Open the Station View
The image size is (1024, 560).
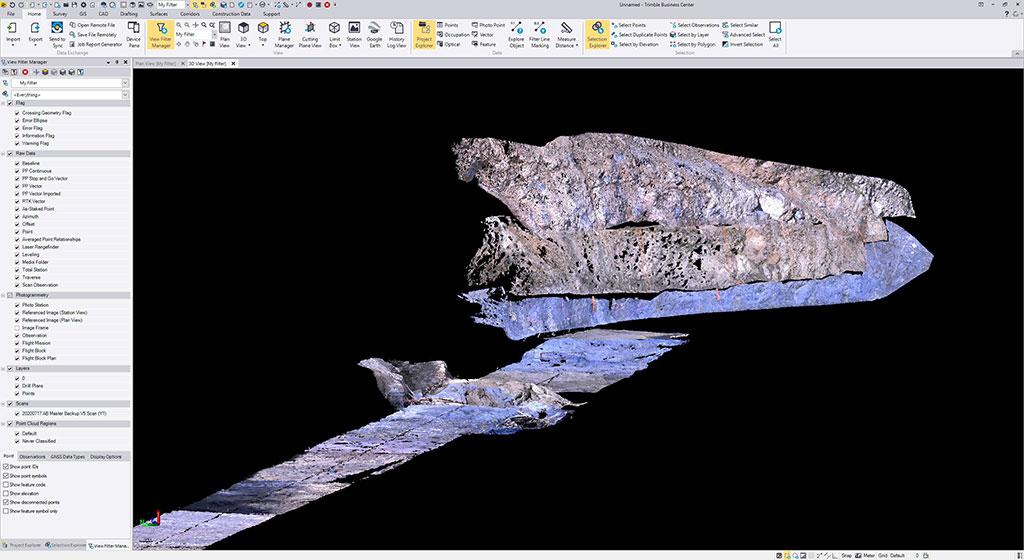point(354,34)
